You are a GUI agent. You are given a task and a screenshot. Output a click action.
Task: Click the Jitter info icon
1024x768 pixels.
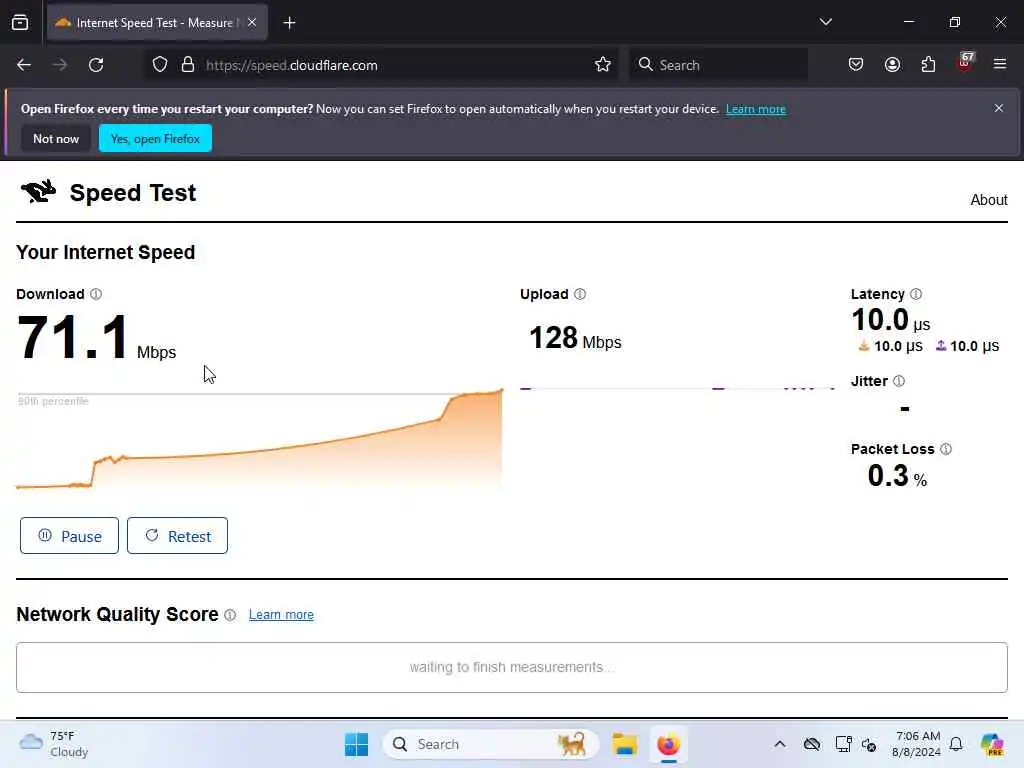(x=899, y=381)
